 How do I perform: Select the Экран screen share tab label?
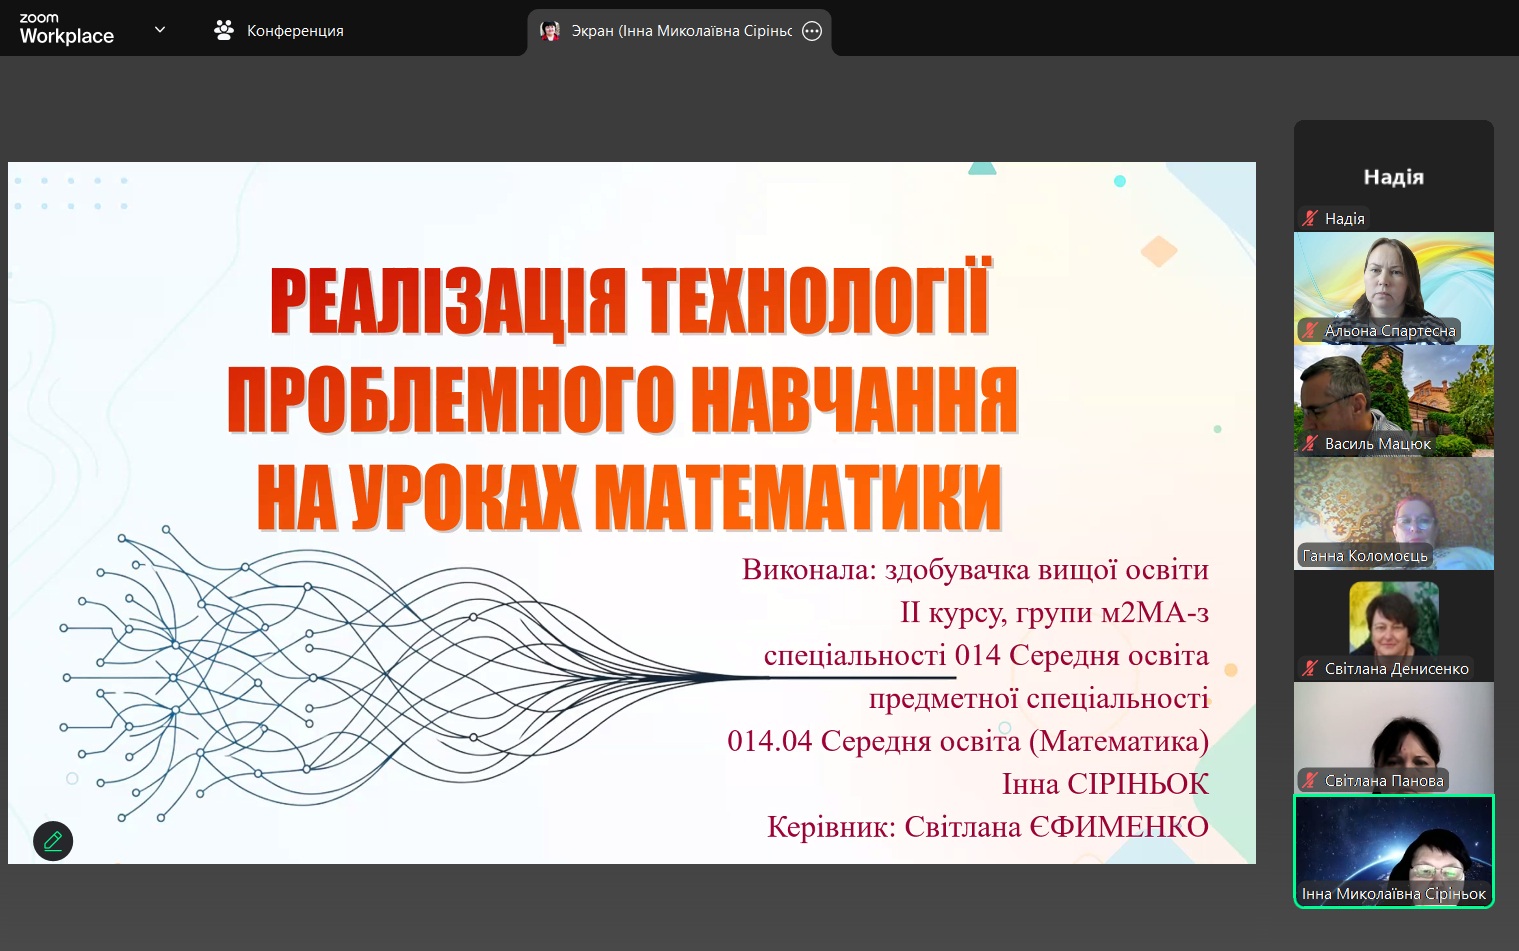(681, 31)
